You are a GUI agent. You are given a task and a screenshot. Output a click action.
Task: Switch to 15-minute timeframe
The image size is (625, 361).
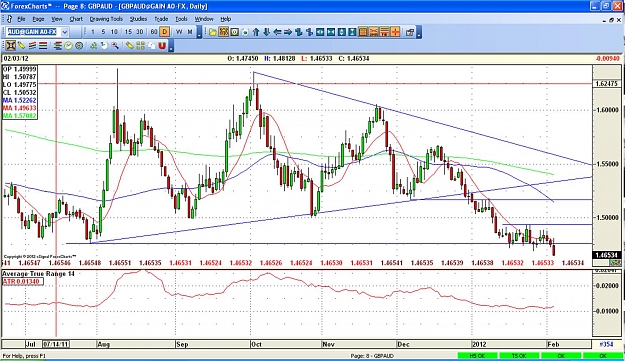[128, 32]
